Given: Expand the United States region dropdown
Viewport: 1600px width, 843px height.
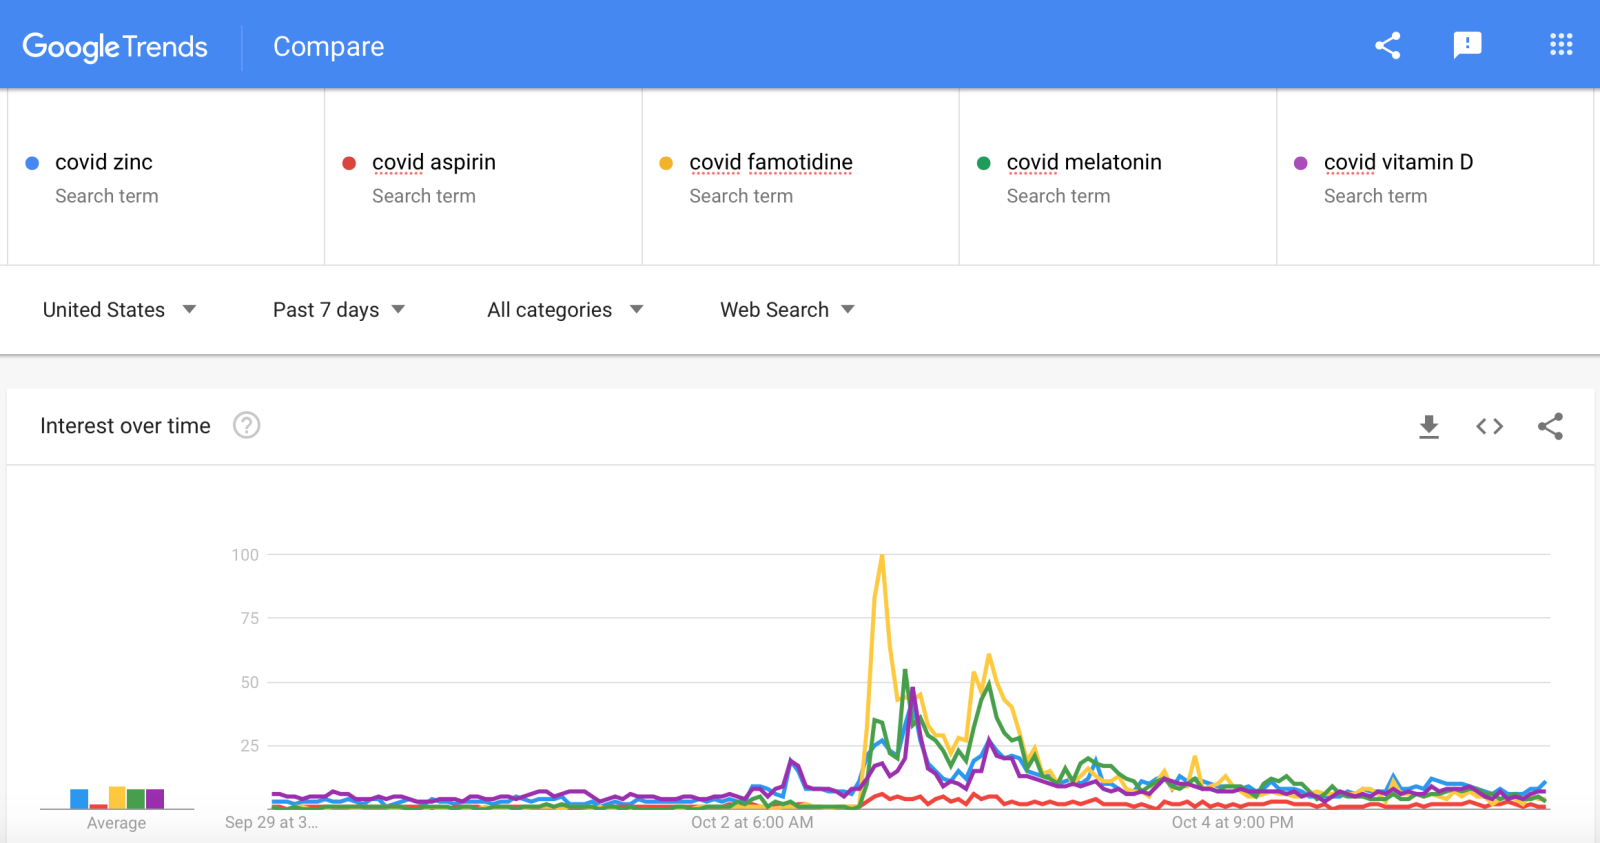Looking at the screenshot, I should click(119, 310).
